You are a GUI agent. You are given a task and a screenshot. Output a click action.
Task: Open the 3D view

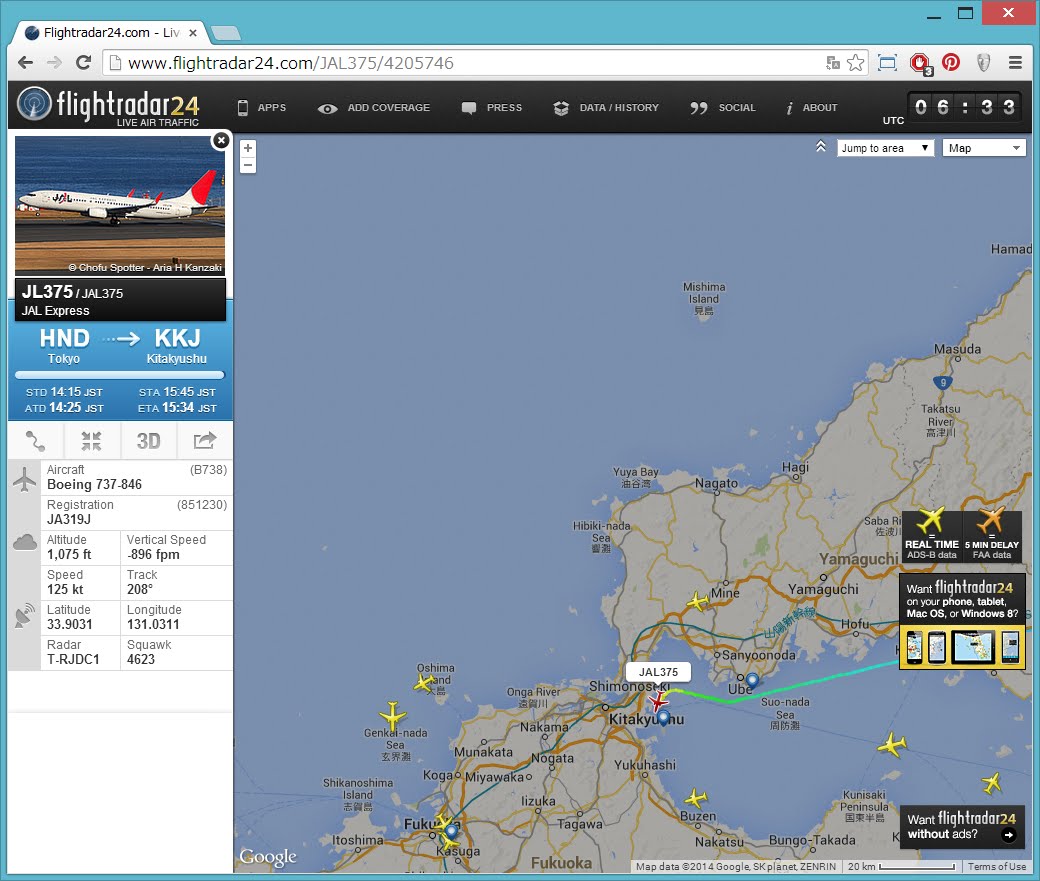click(x=149, y=441)
